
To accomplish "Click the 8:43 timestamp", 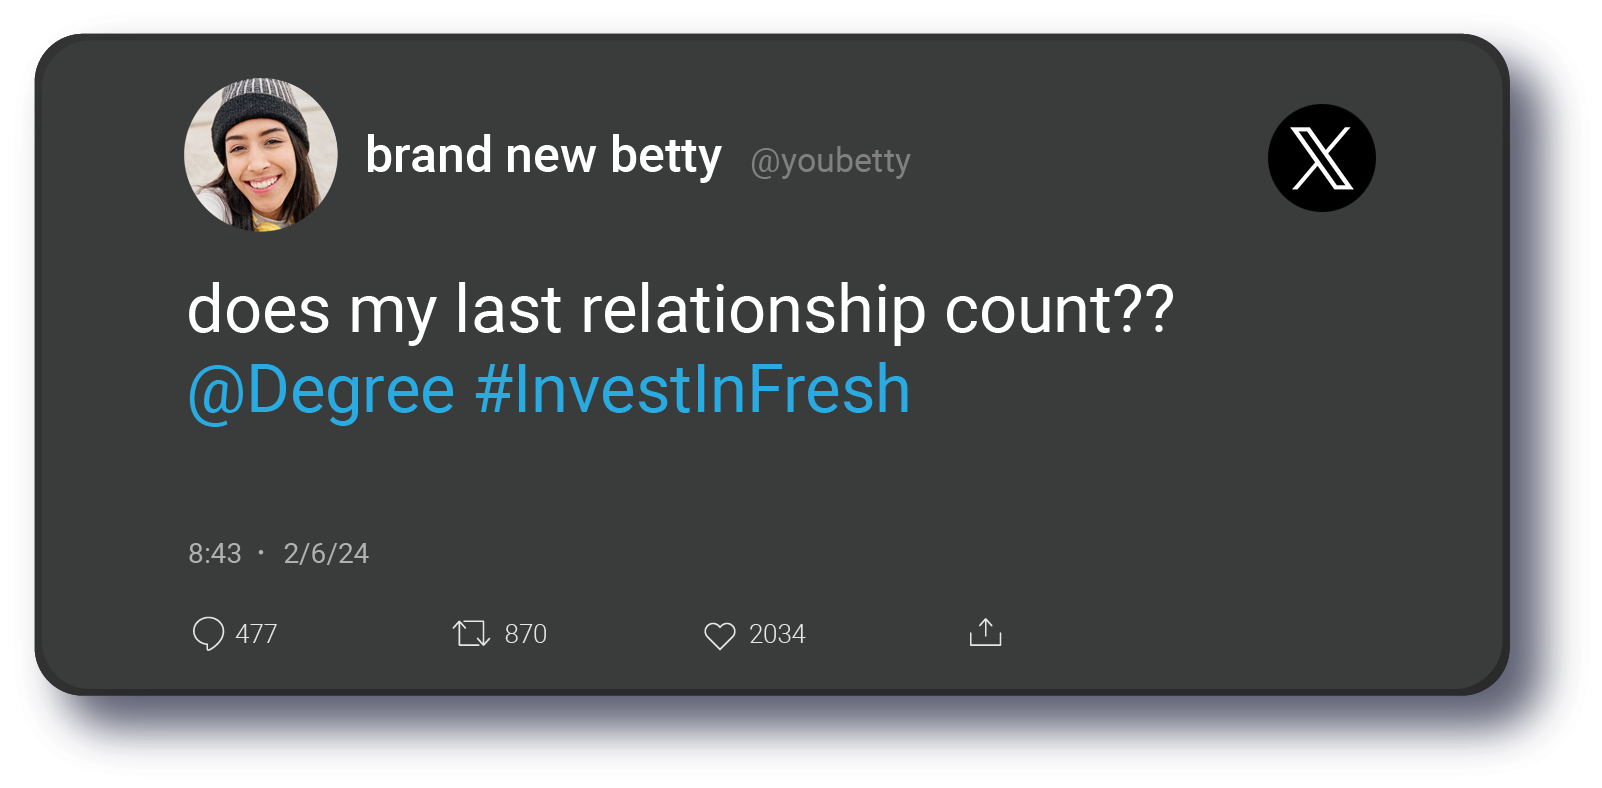I will coord(215,553).
